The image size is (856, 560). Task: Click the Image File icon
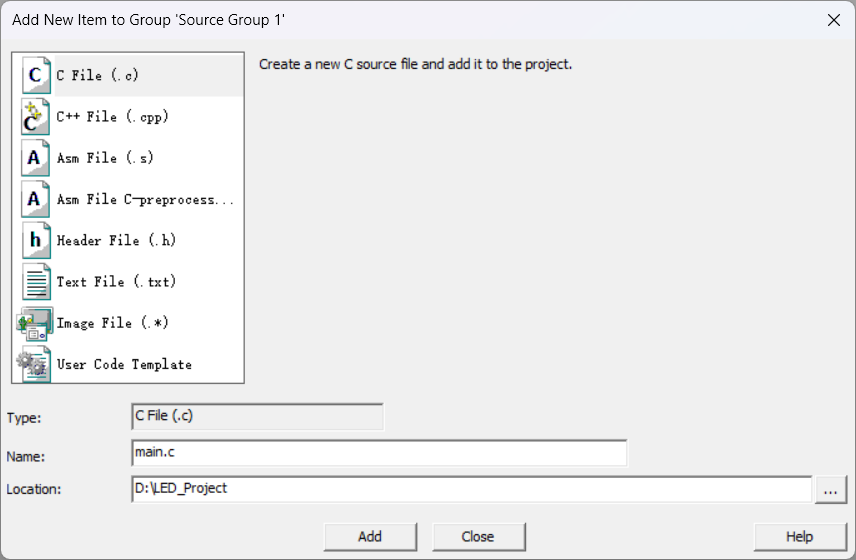coord(35,323)
